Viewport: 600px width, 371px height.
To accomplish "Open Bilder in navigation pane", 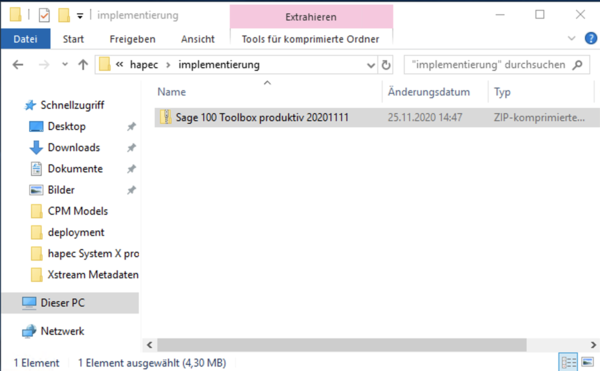I will 61,190.
